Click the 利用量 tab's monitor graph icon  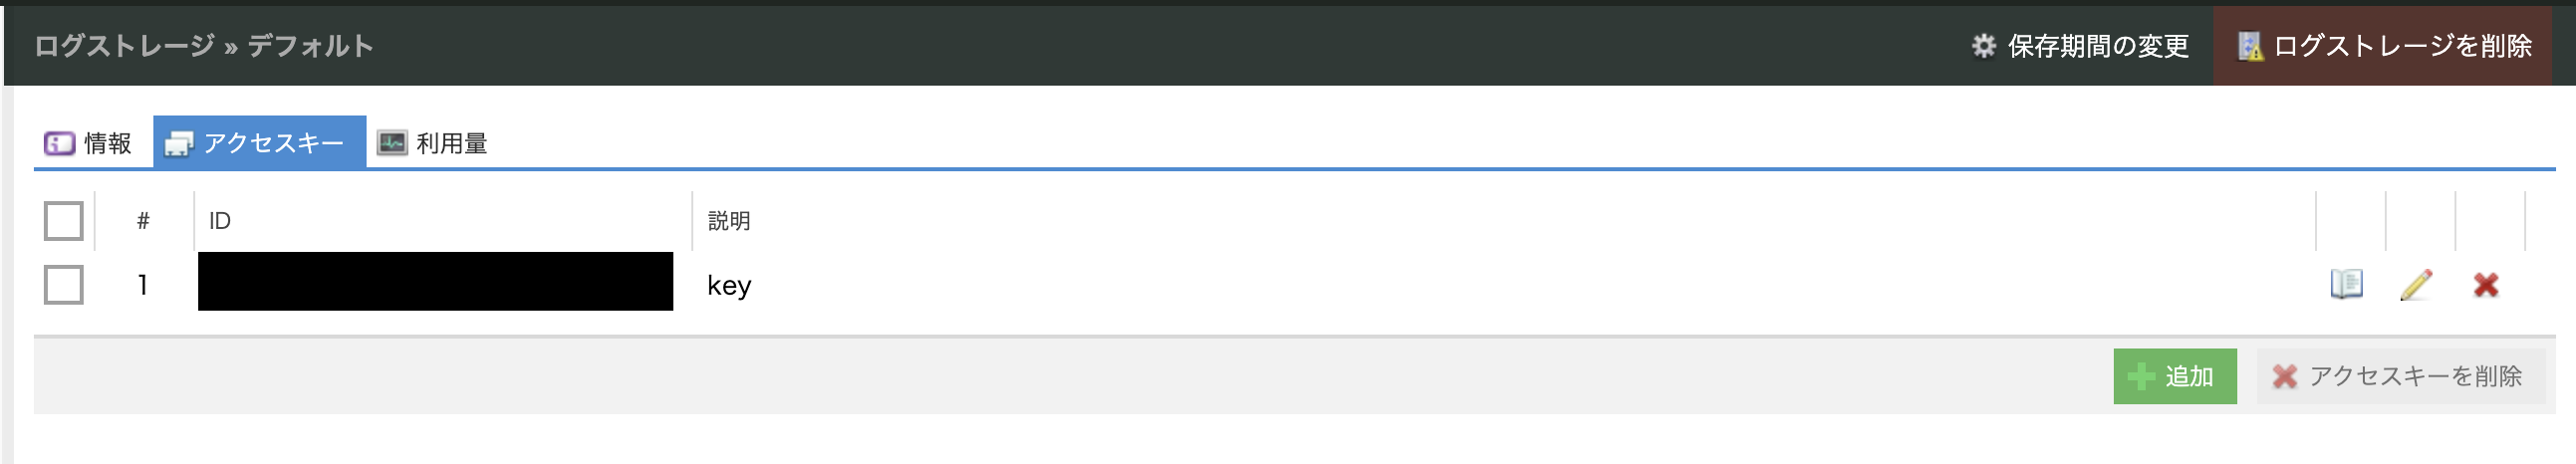392,143
